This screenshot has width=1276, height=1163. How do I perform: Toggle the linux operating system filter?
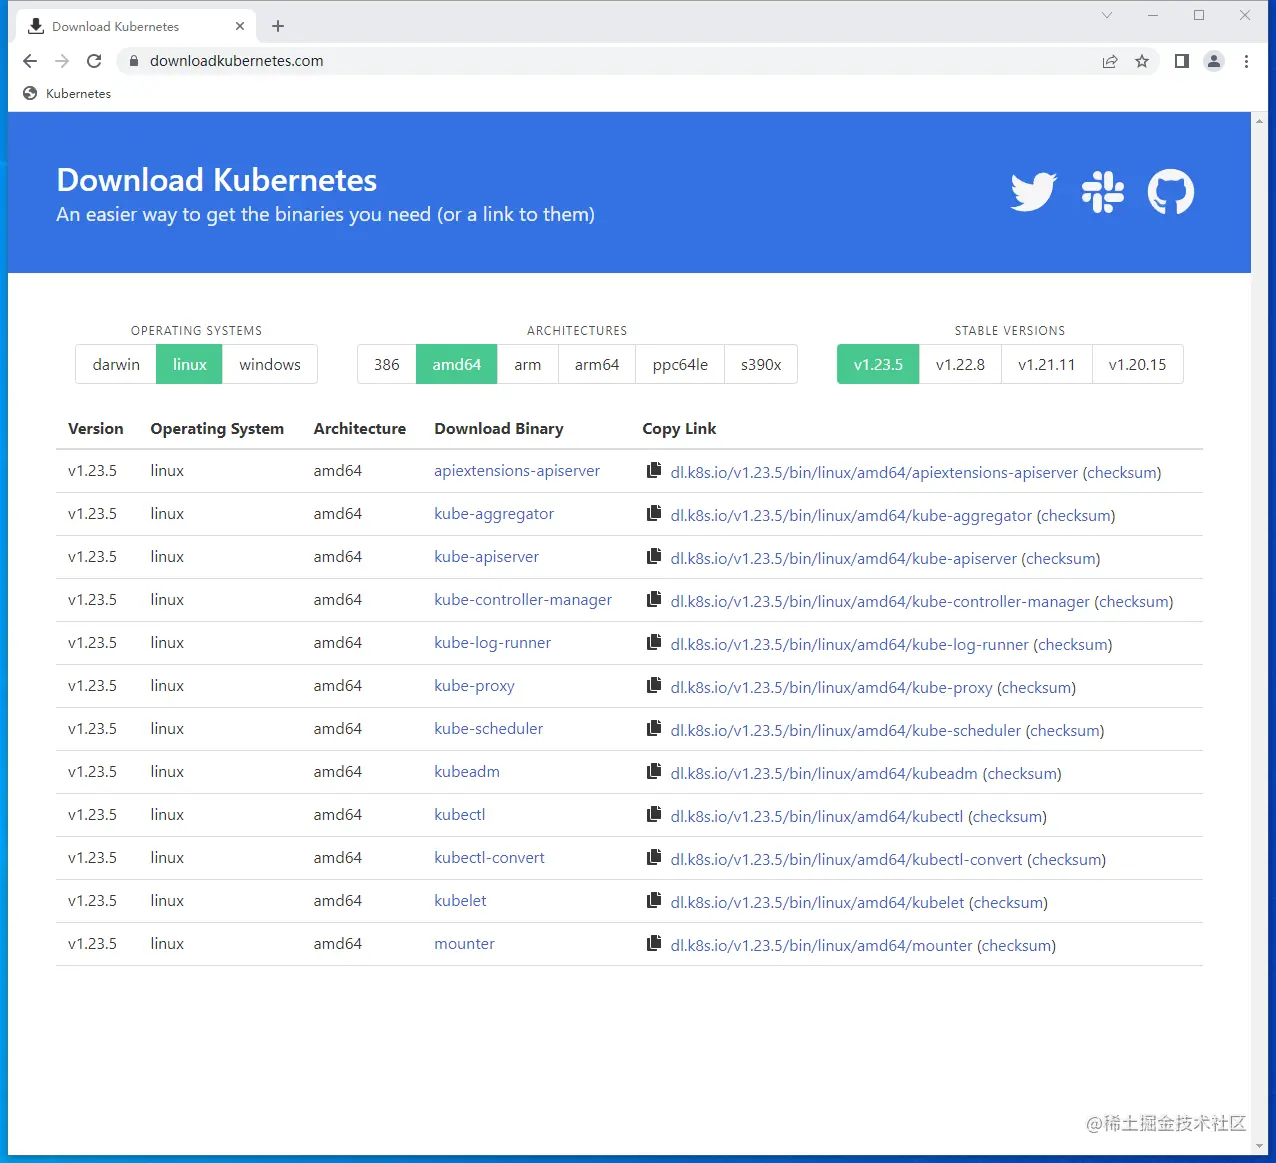tap(189, 364)
